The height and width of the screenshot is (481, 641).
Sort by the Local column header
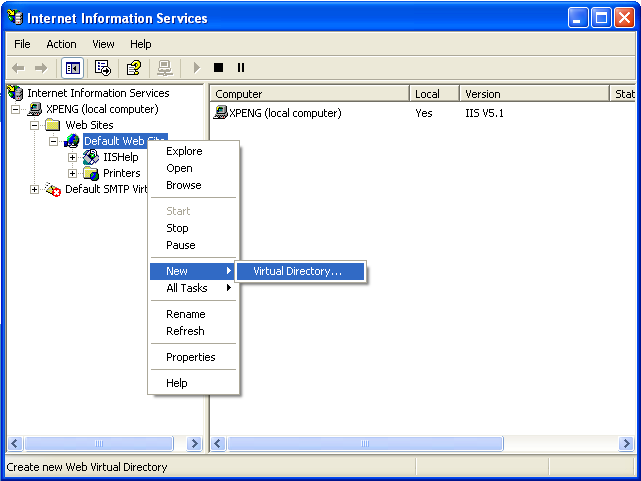pos(435,94)
